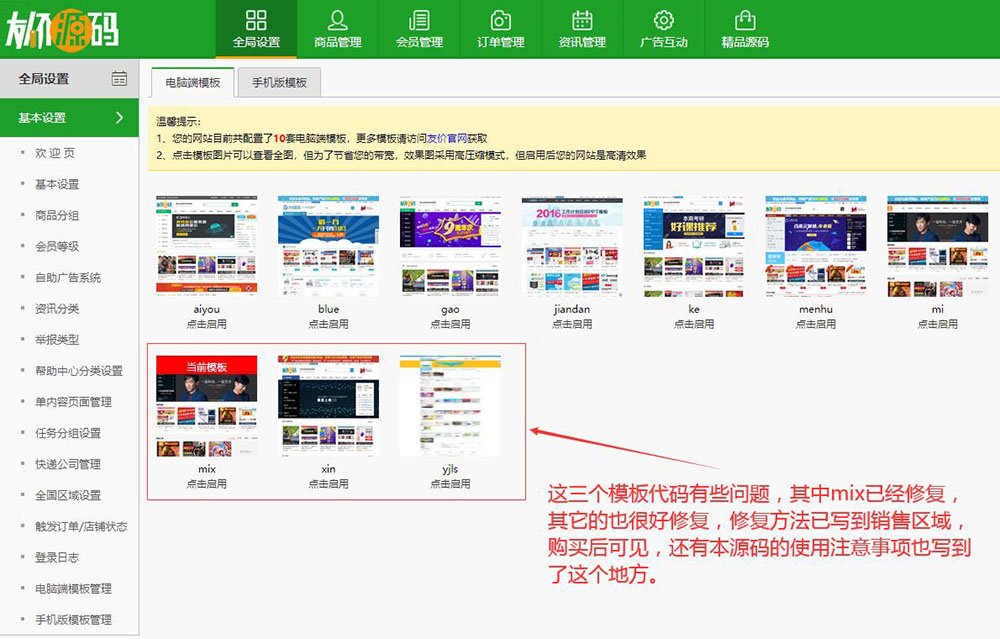Click the site logo in the header
Viewport: 1000px width, 639px height.
point(62,30)
